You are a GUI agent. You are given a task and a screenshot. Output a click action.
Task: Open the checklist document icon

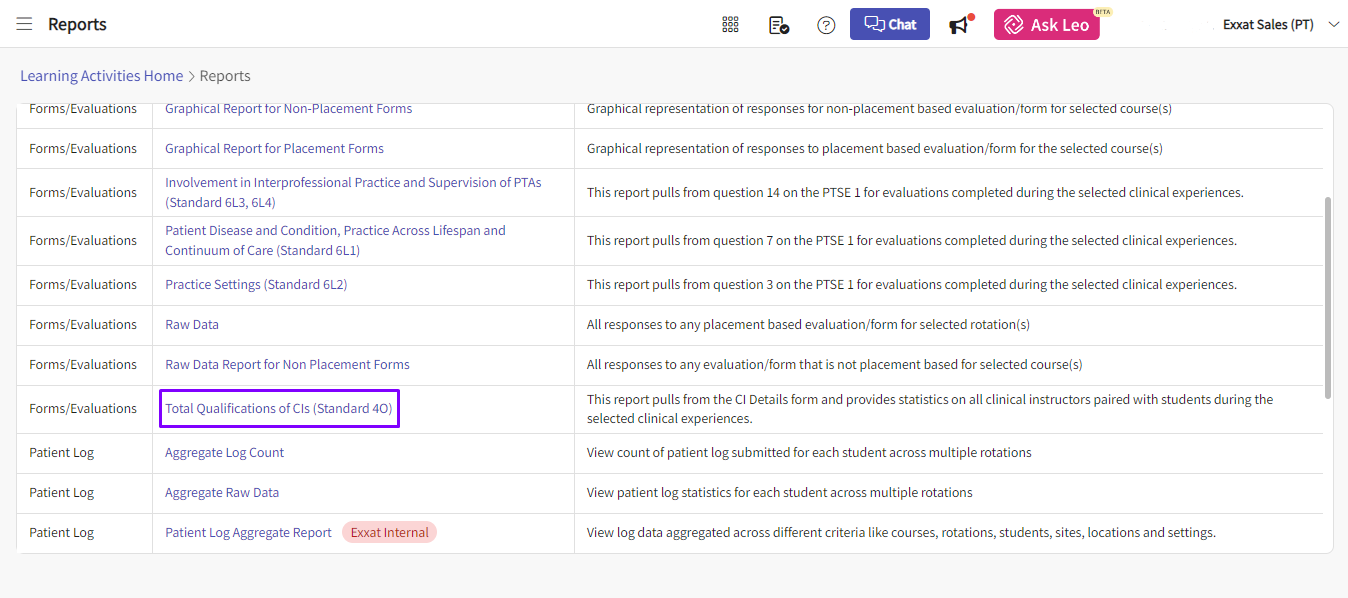779,25
